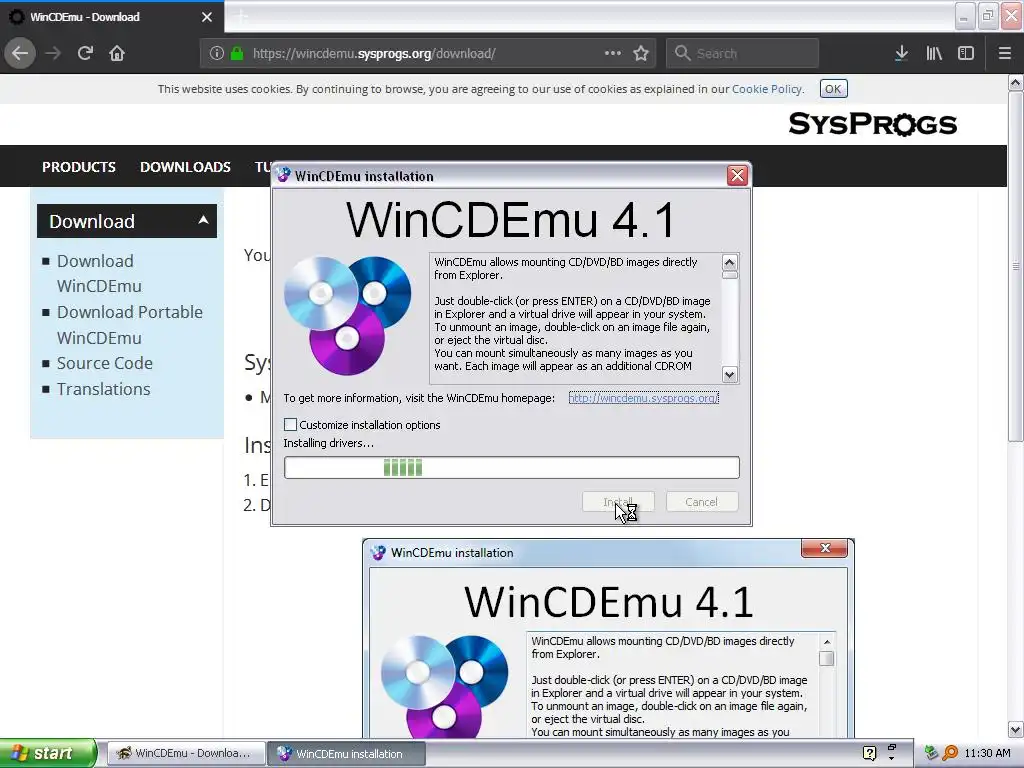Close the WinCDEmu installation dialog
Image resolution: width=1024 pixels, height=768 pixels.
coord(737,176)
